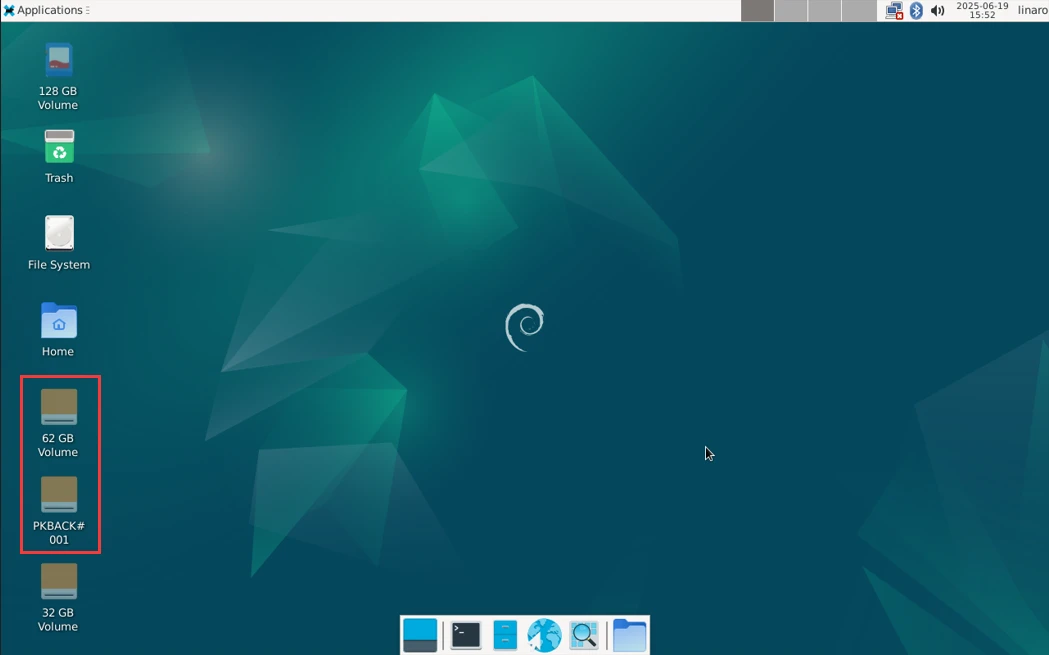Open the Bluetooth tray icon
Image resolution: width=1049 pixels, height=655 pixels.
click(916, 11)
